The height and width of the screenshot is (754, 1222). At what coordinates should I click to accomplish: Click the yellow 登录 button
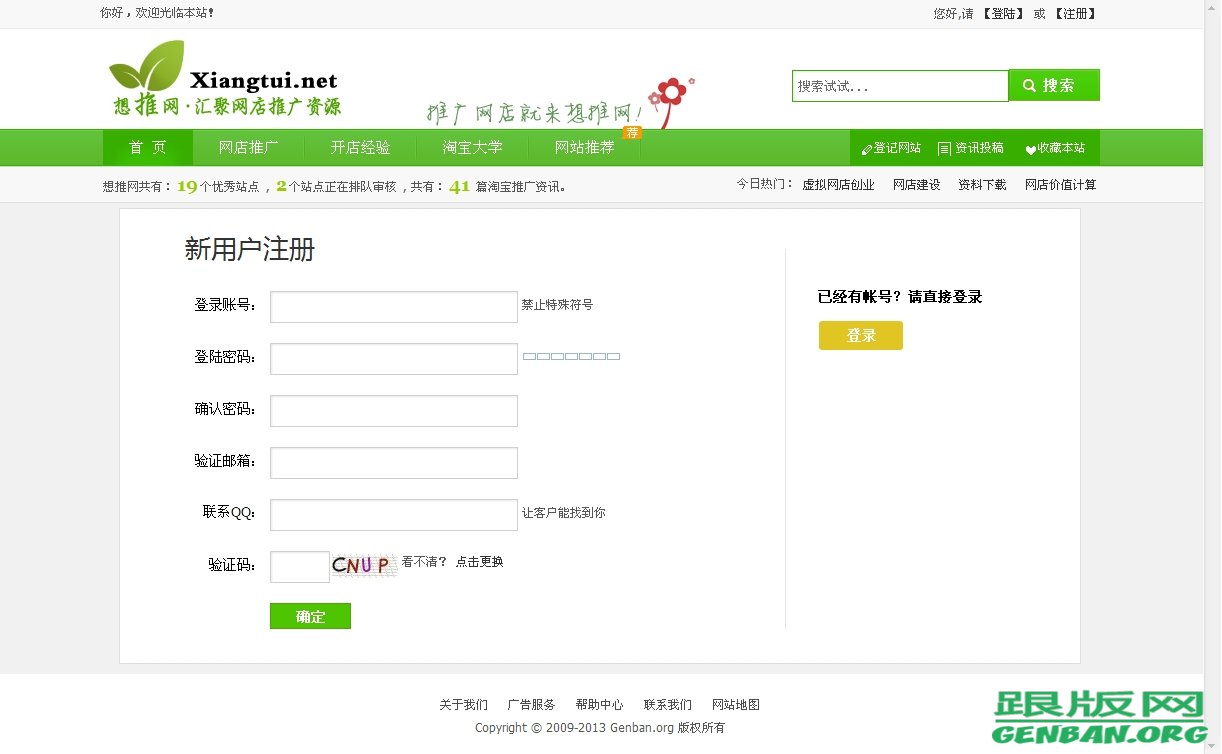click(860, 336)
